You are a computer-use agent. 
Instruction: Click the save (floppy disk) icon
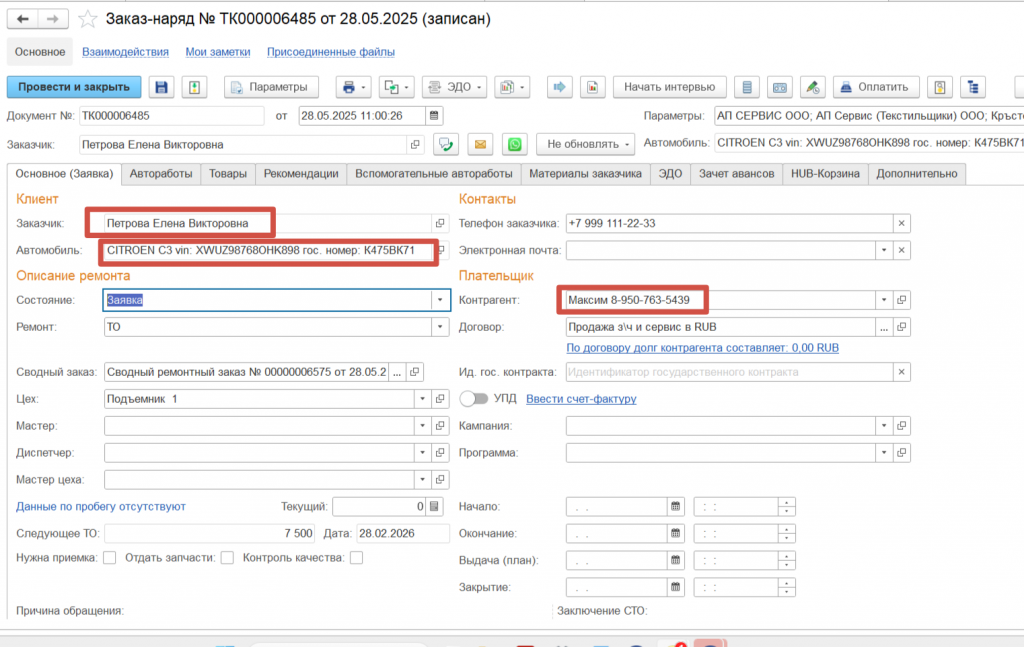point(161,87)
